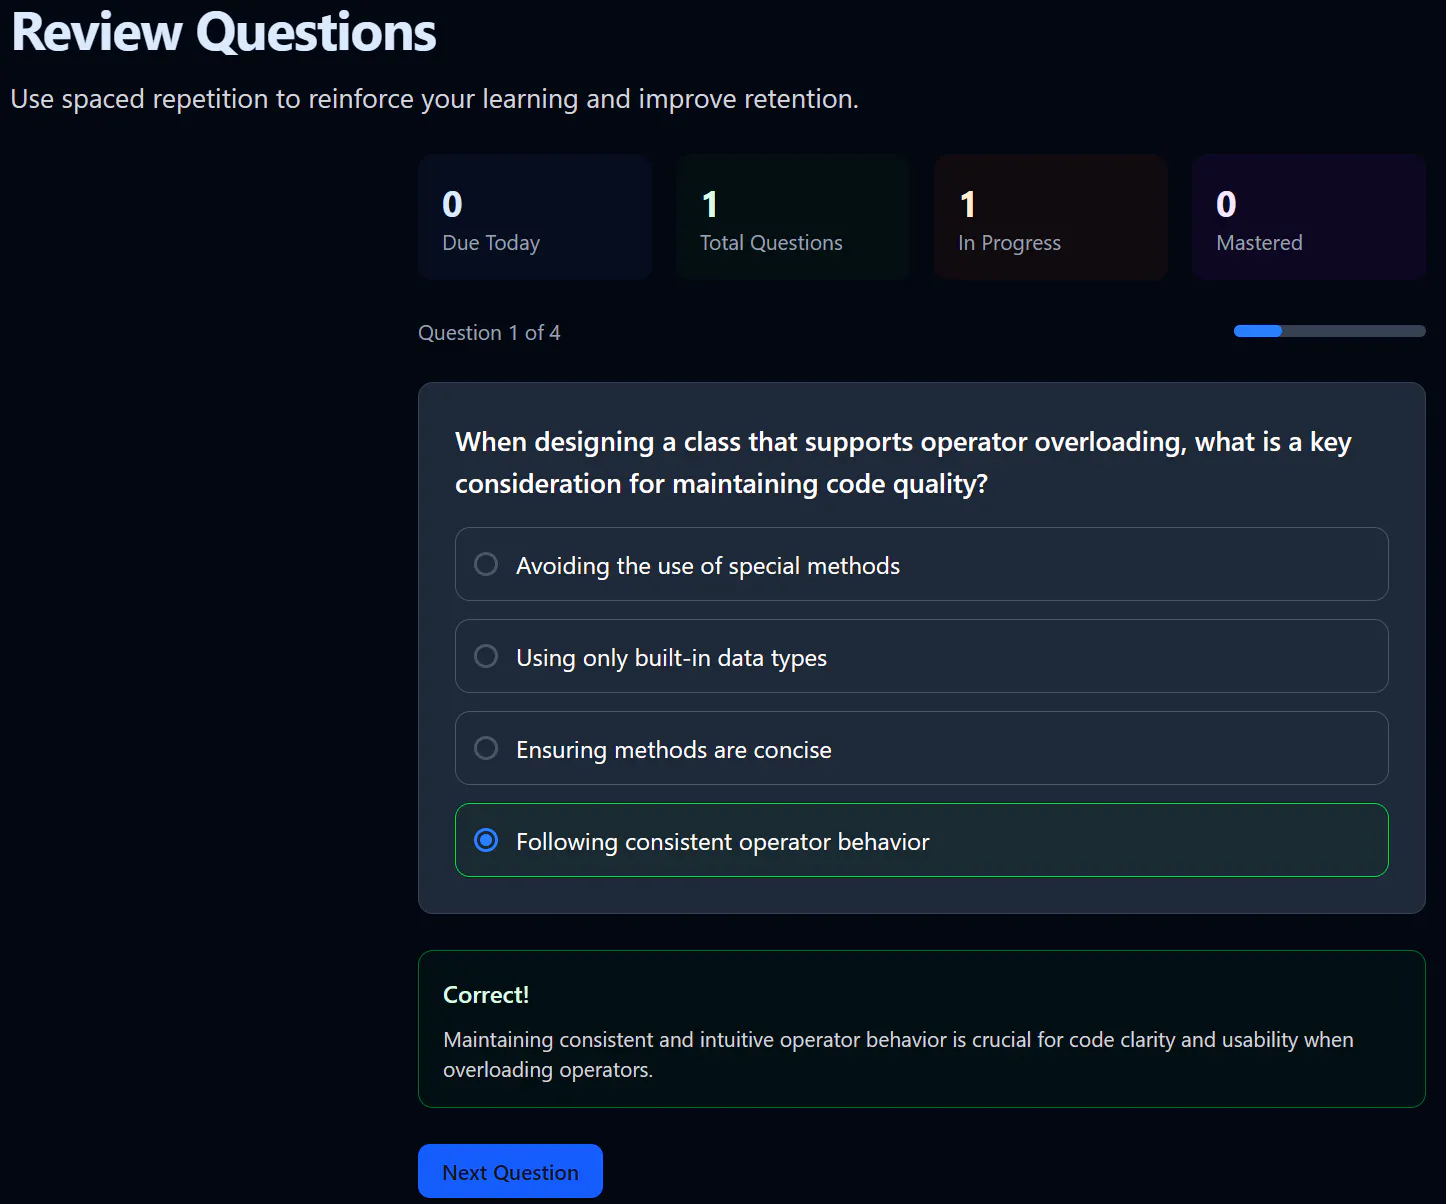Image resolution: width=1446 pixels, height=1204 pixels.
Task: Open the Due Today stat card
Action: tap(535, 217)
